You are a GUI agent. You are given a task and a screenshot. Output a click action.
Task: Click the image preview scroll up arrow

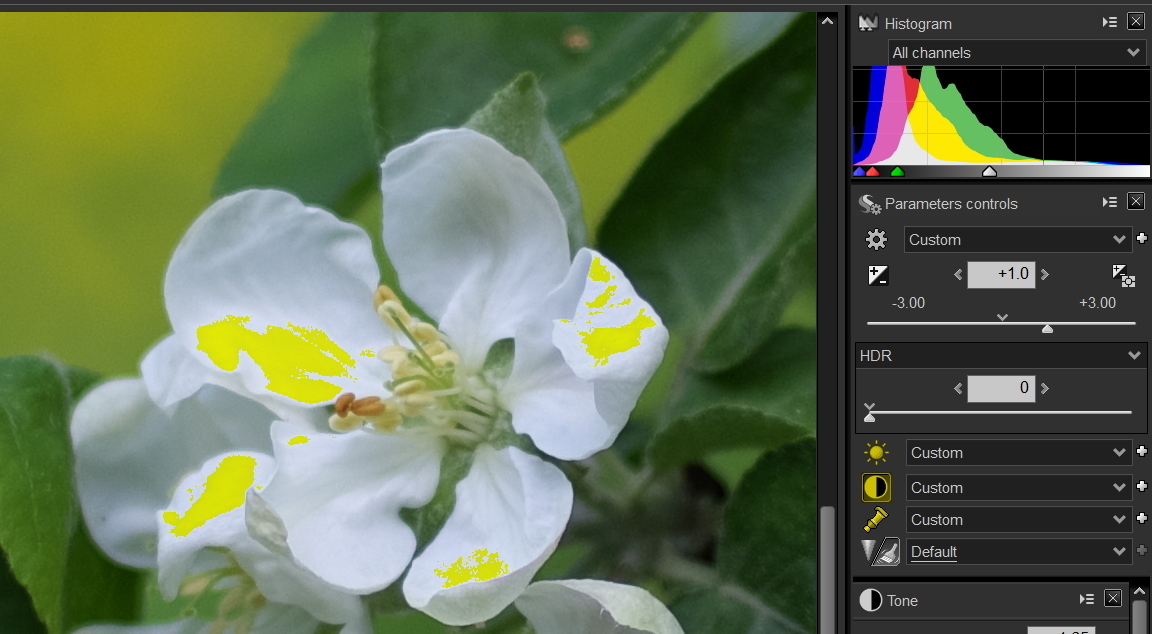[827, 21]
